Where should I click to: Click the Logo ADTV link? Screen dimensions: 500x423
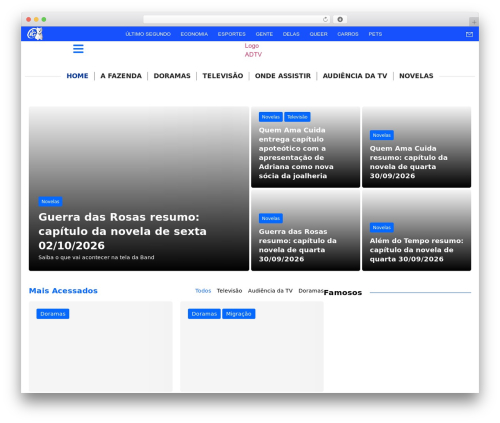coord(253,50)
